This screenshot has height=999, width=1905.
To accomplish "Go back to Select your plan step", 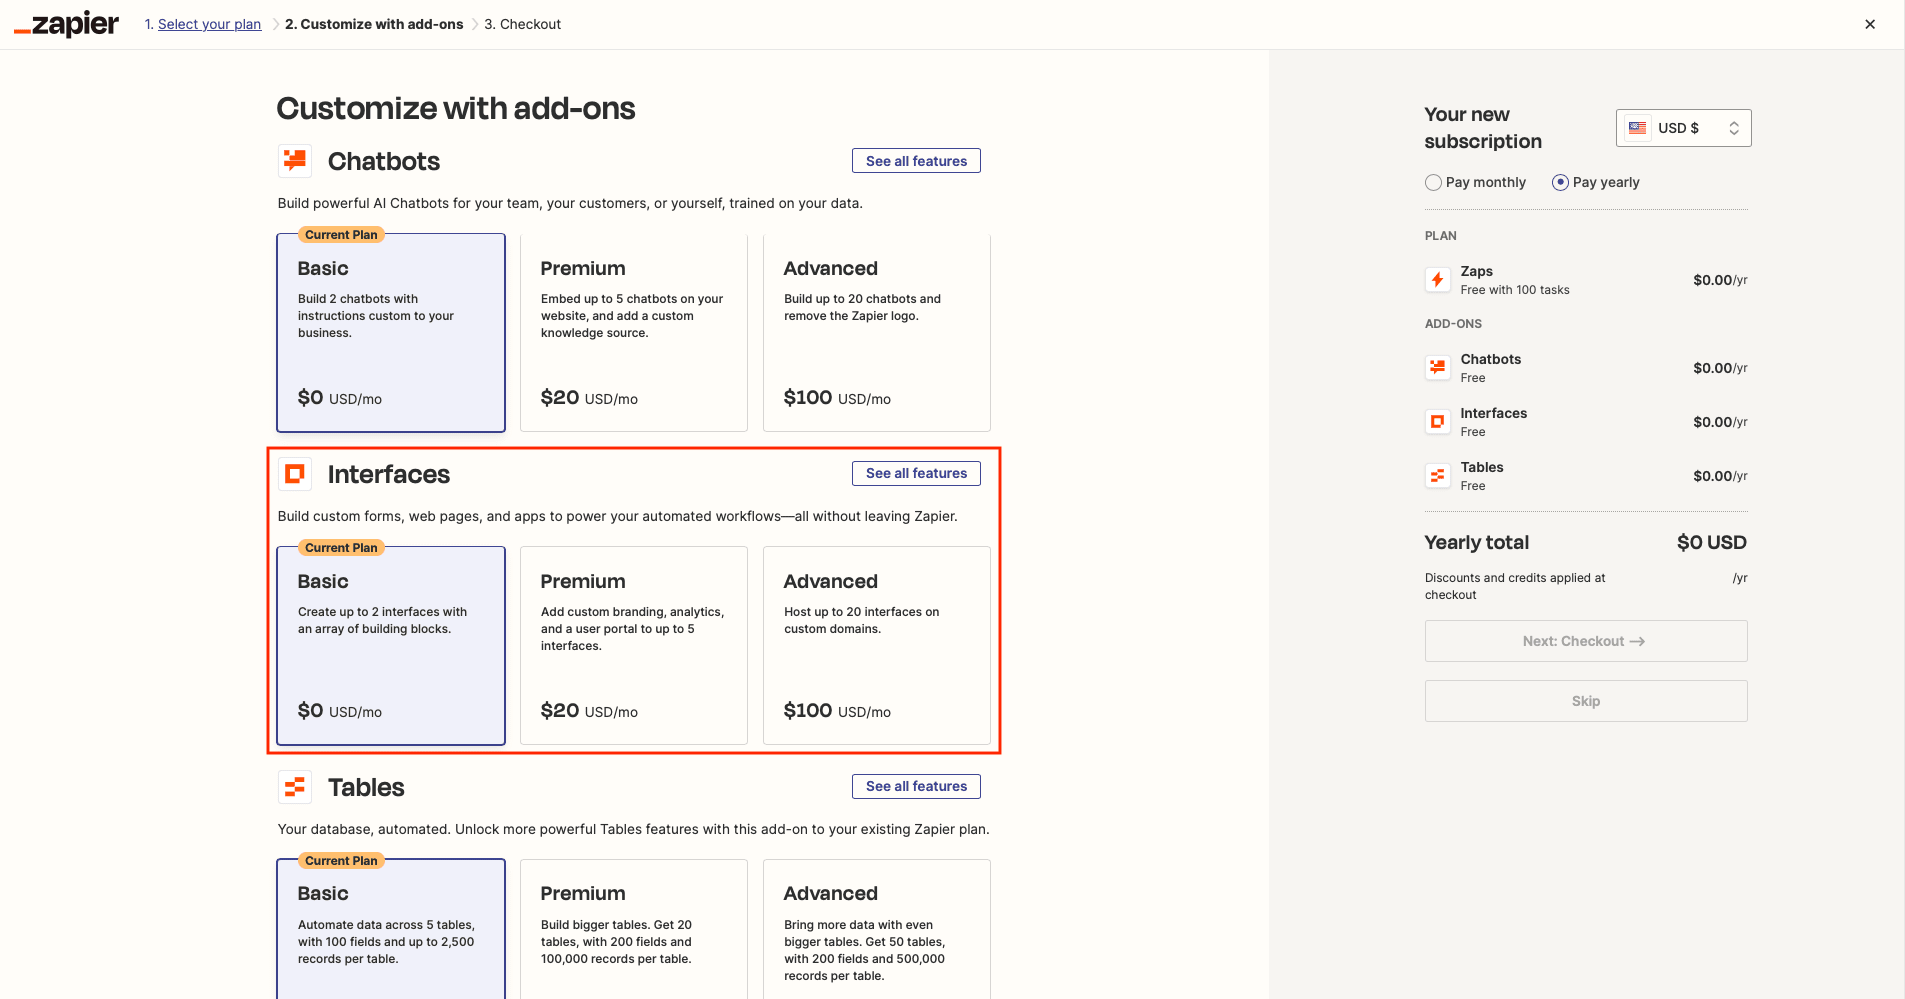I will point(209,23).
